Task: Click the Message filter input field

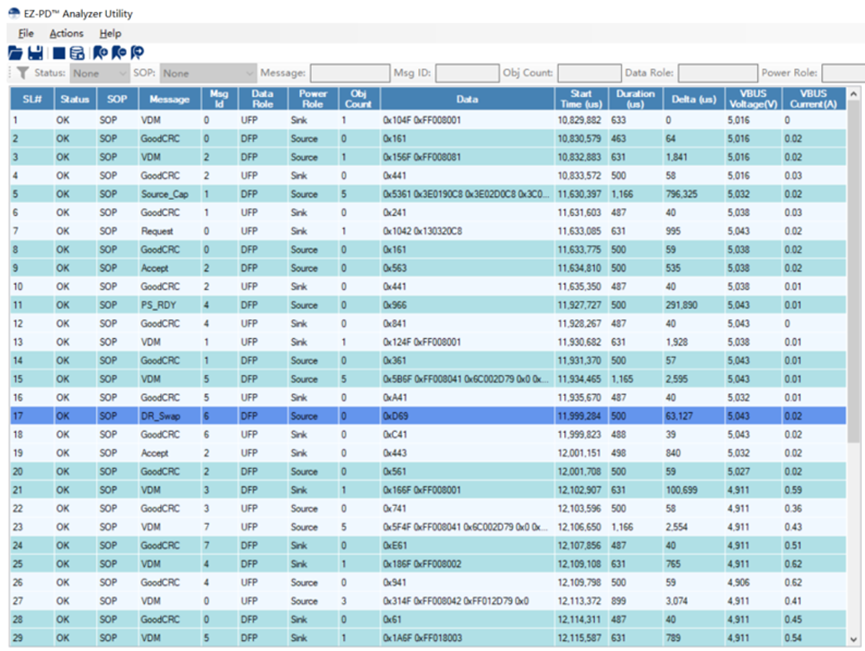Action: [350, 73]
